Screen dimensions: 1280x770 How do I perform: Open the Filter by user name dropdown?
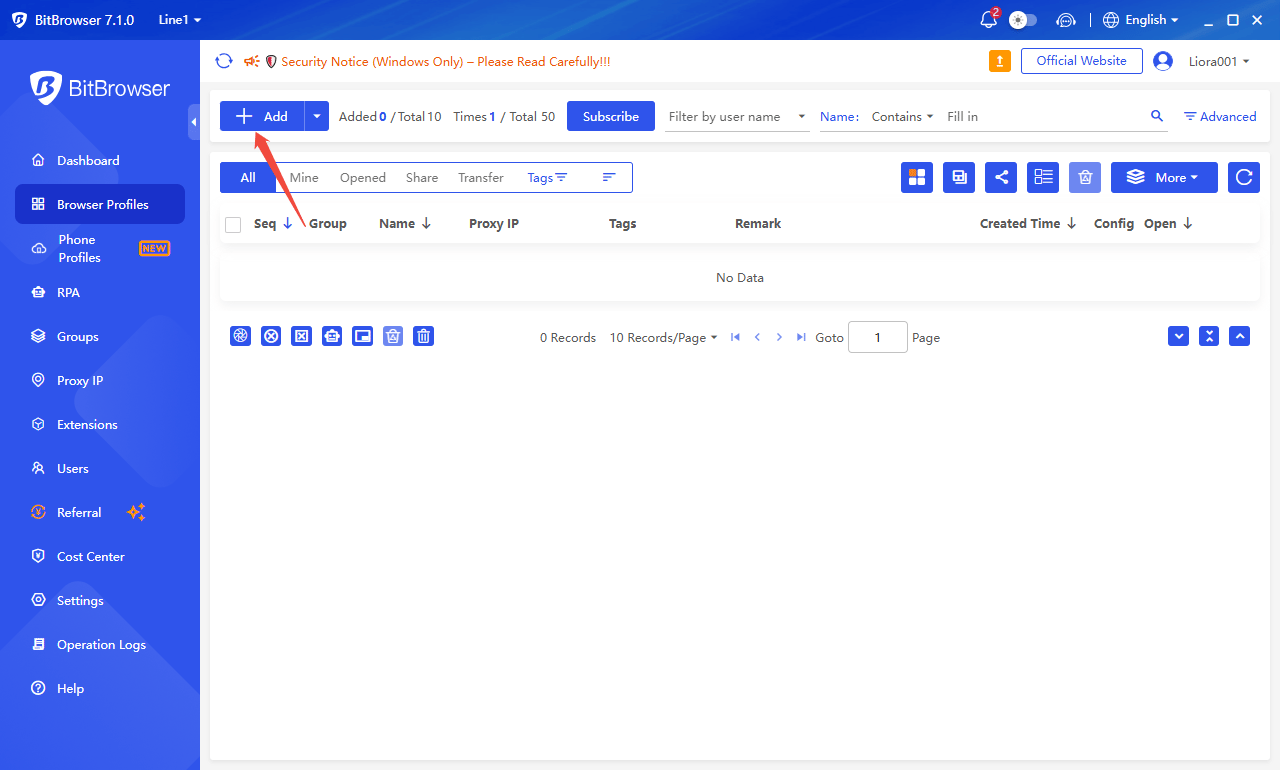[x=738, y=116]
